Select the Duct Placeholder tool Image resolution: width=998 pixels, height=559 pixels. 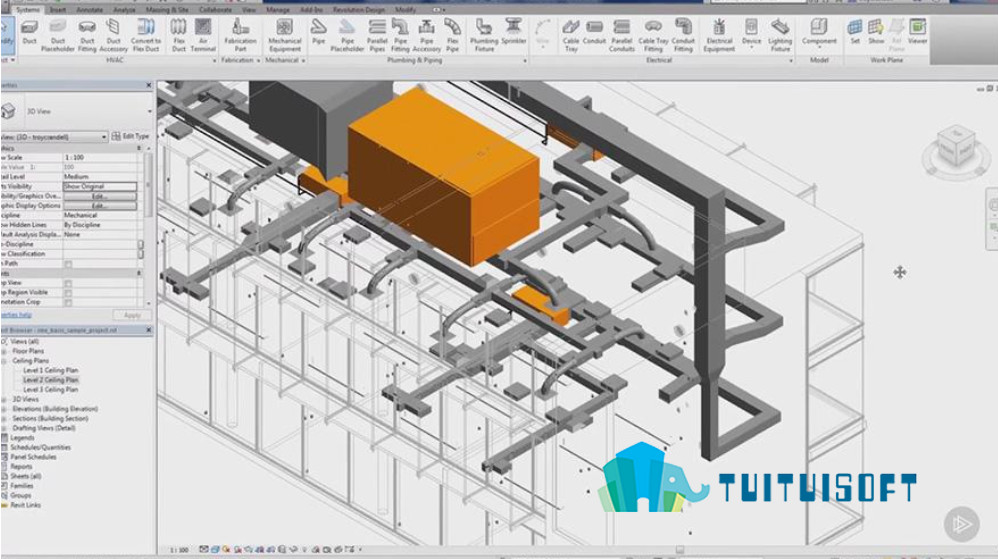coord(57,35)
